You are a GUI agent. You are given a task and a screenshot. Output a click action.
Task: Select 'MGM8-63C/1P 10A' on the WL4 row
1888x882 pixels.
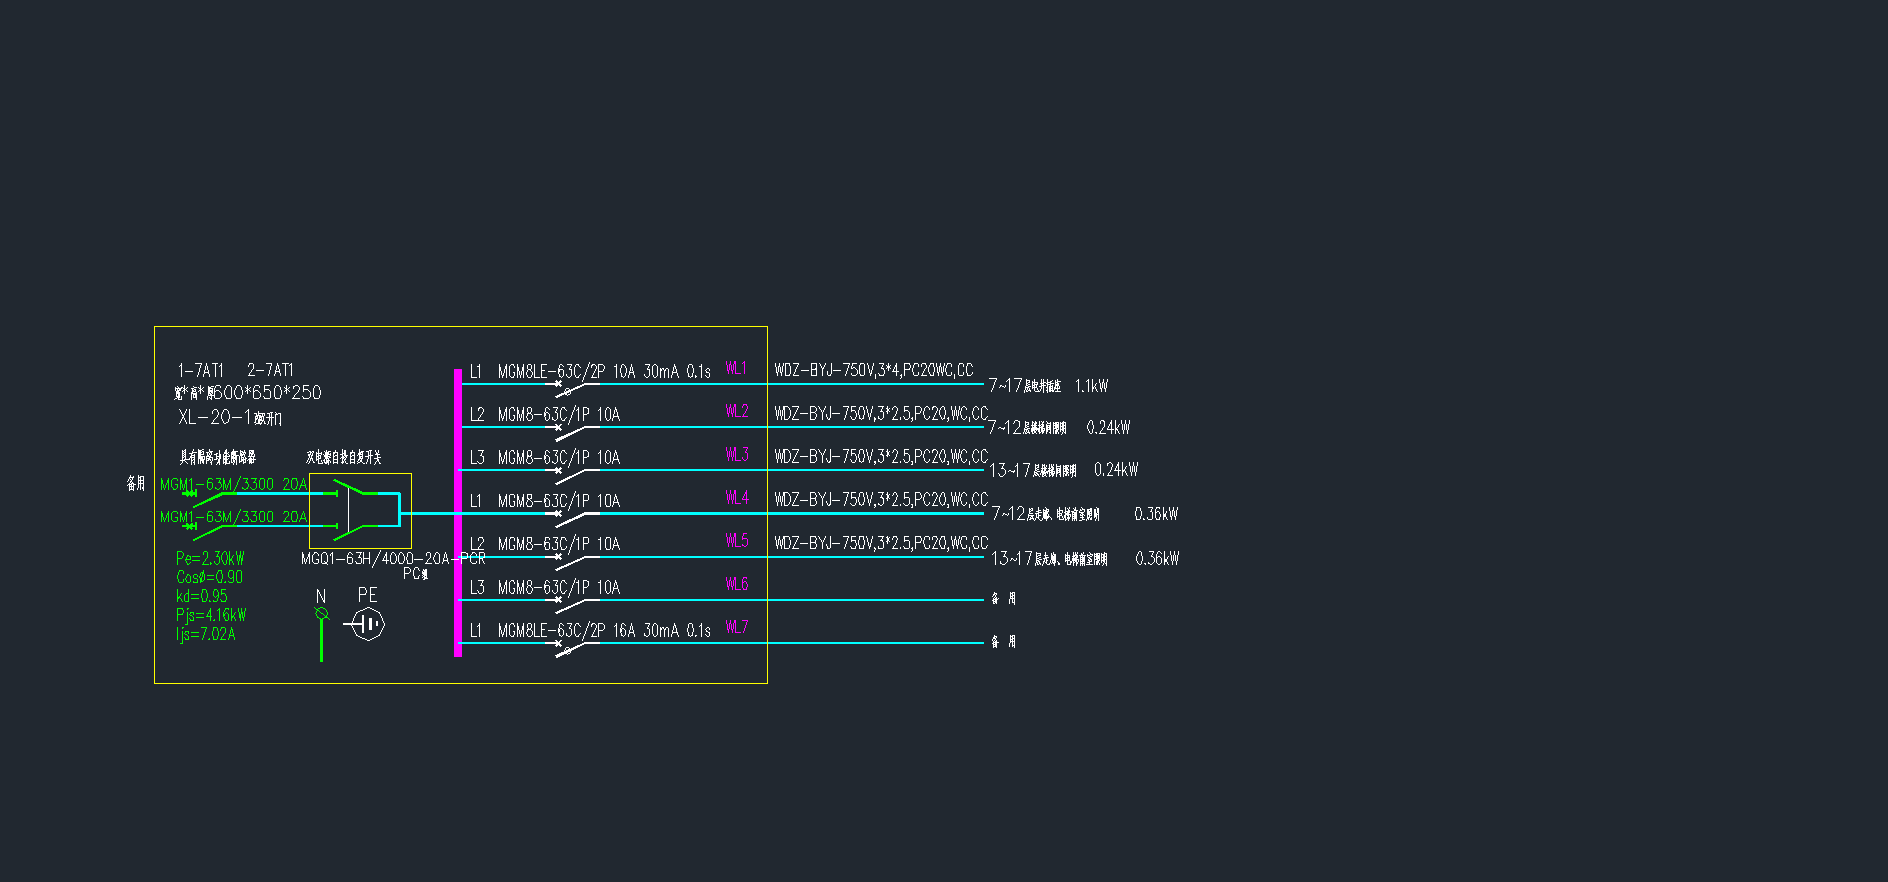pyautogui.click(x=559, y=500)
